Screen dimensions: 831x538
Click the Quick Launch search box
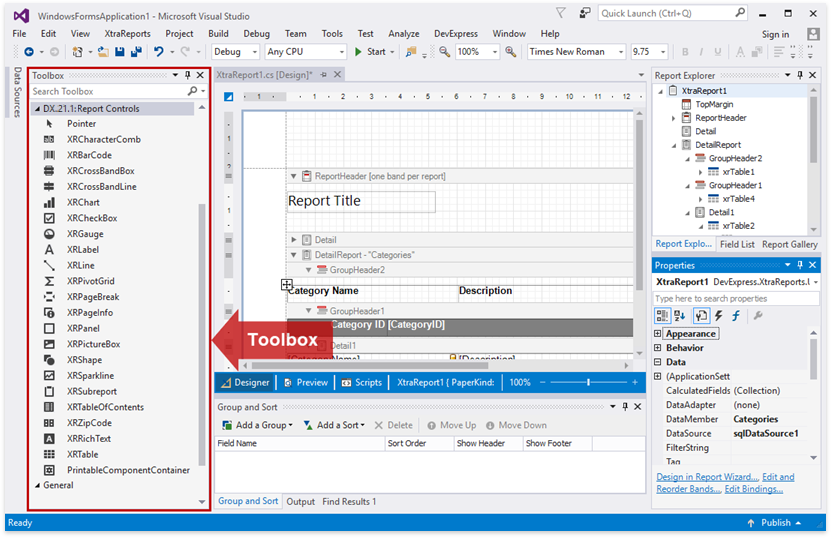[673, 14]
